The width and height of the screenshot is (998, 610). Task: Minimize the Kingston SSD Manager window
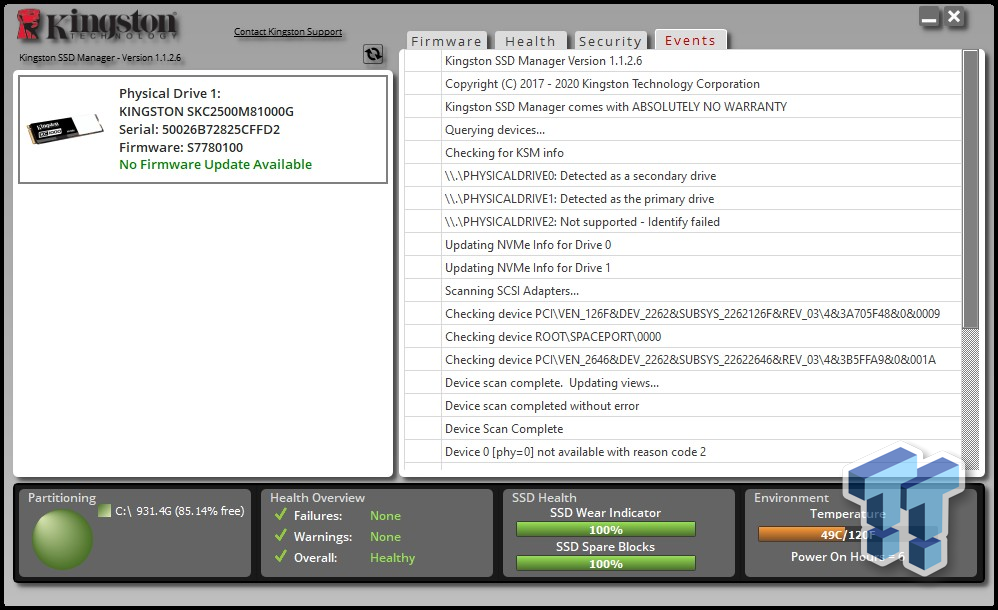click(x=929, y=17)
